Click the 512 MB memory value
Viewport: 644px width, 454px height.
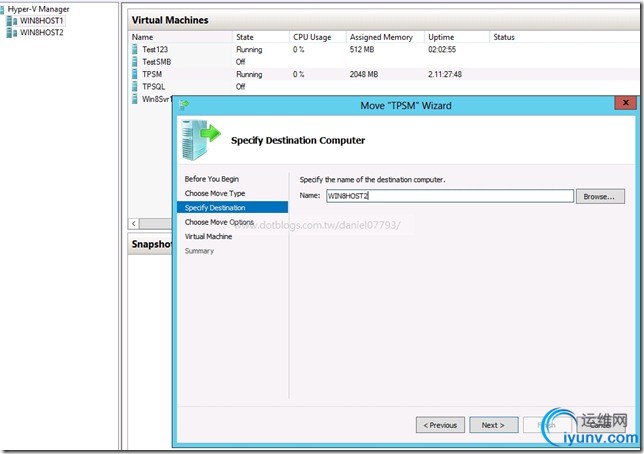coord(362,50)
